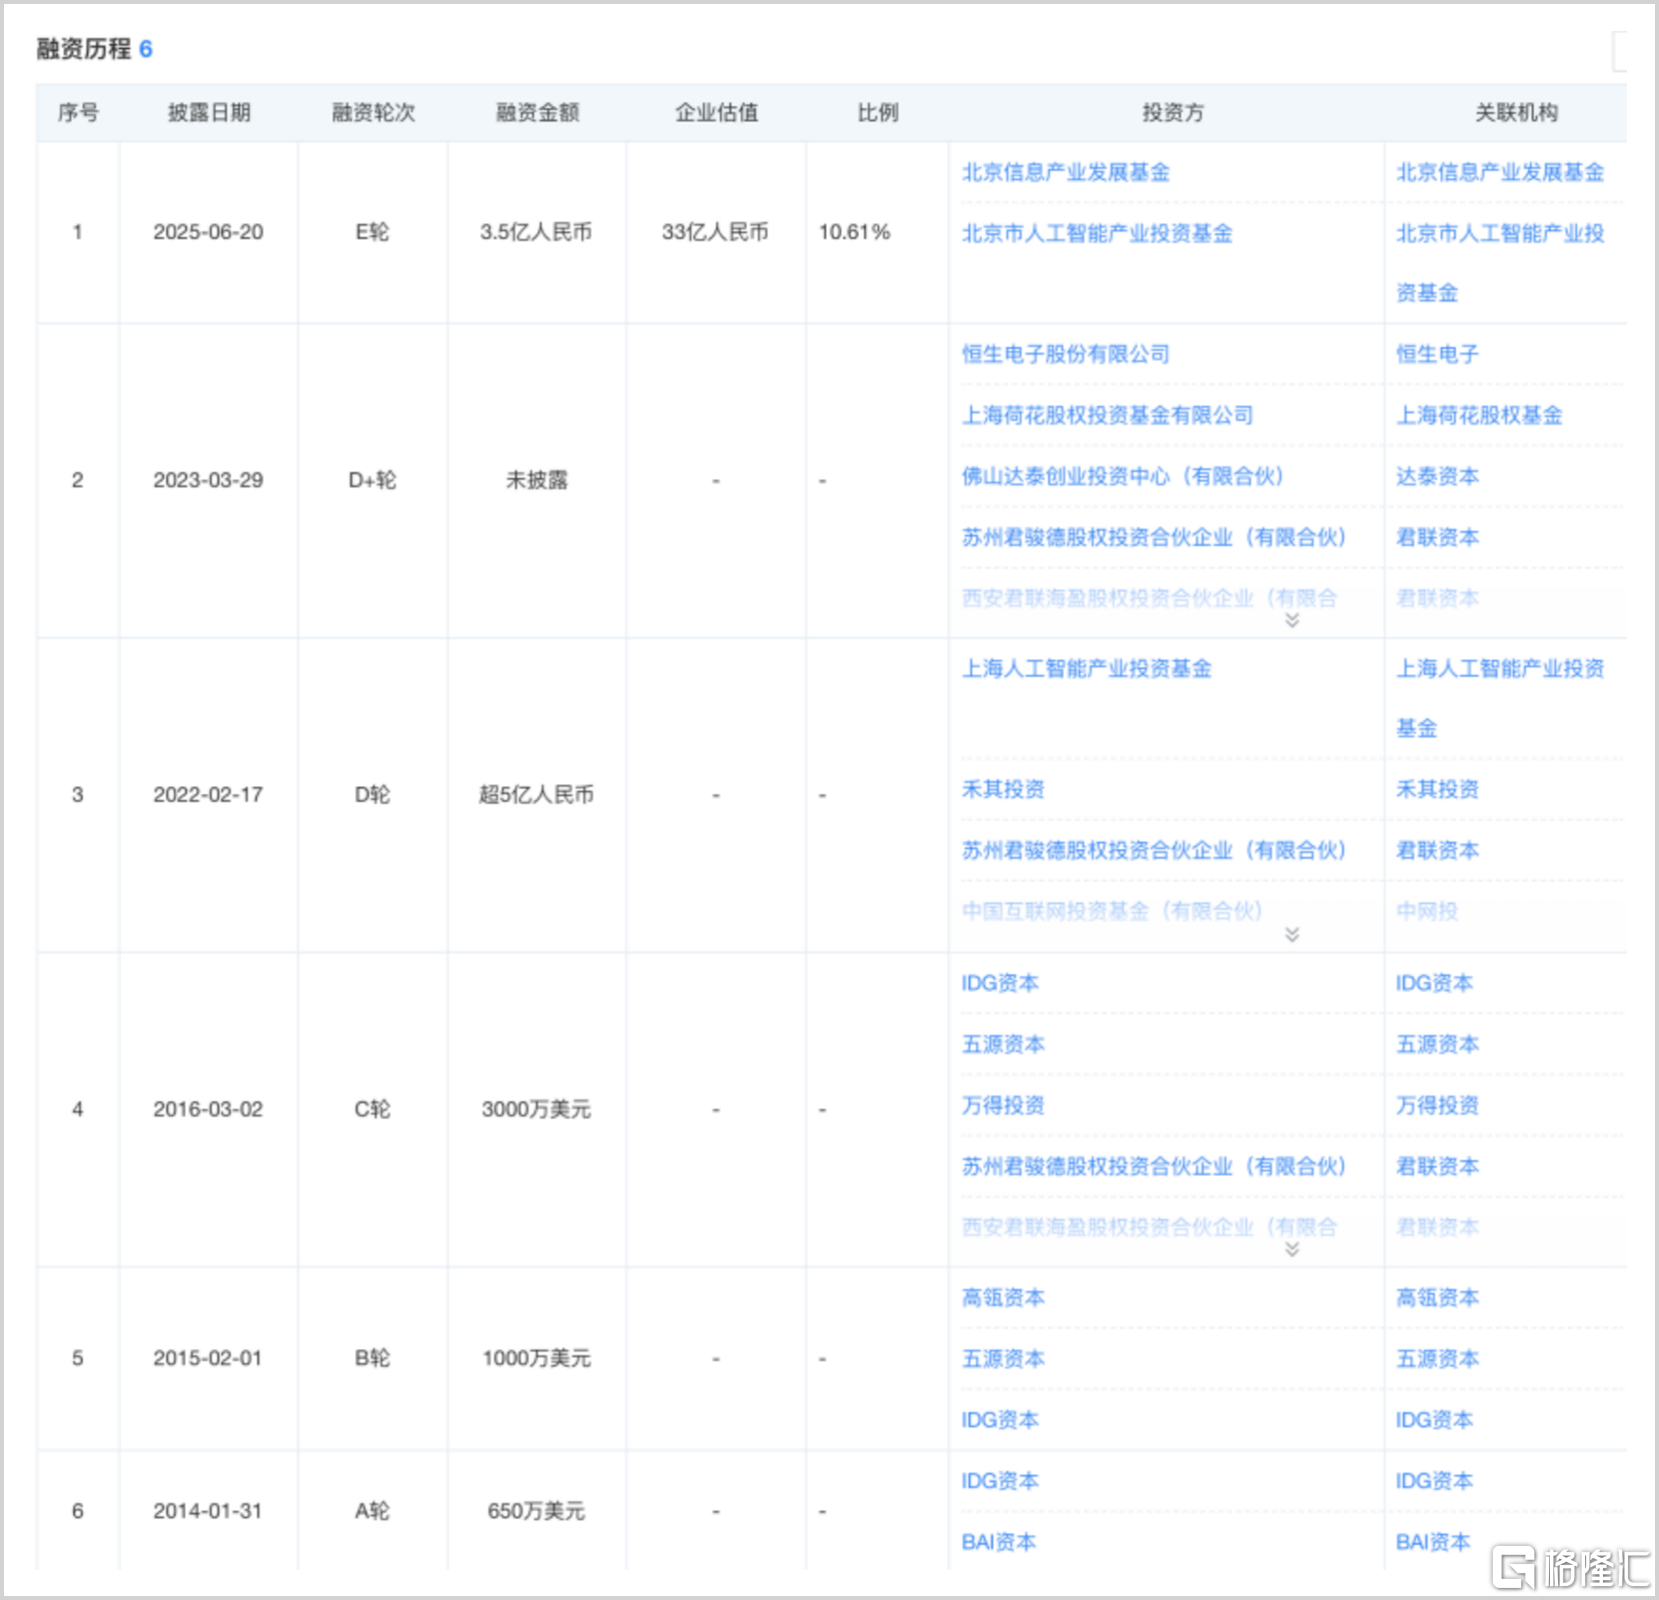The width and height of the screenshot is (1659, 1600).
Task: Select the 2014-01-31 date cell
Action: [208, 1511]
